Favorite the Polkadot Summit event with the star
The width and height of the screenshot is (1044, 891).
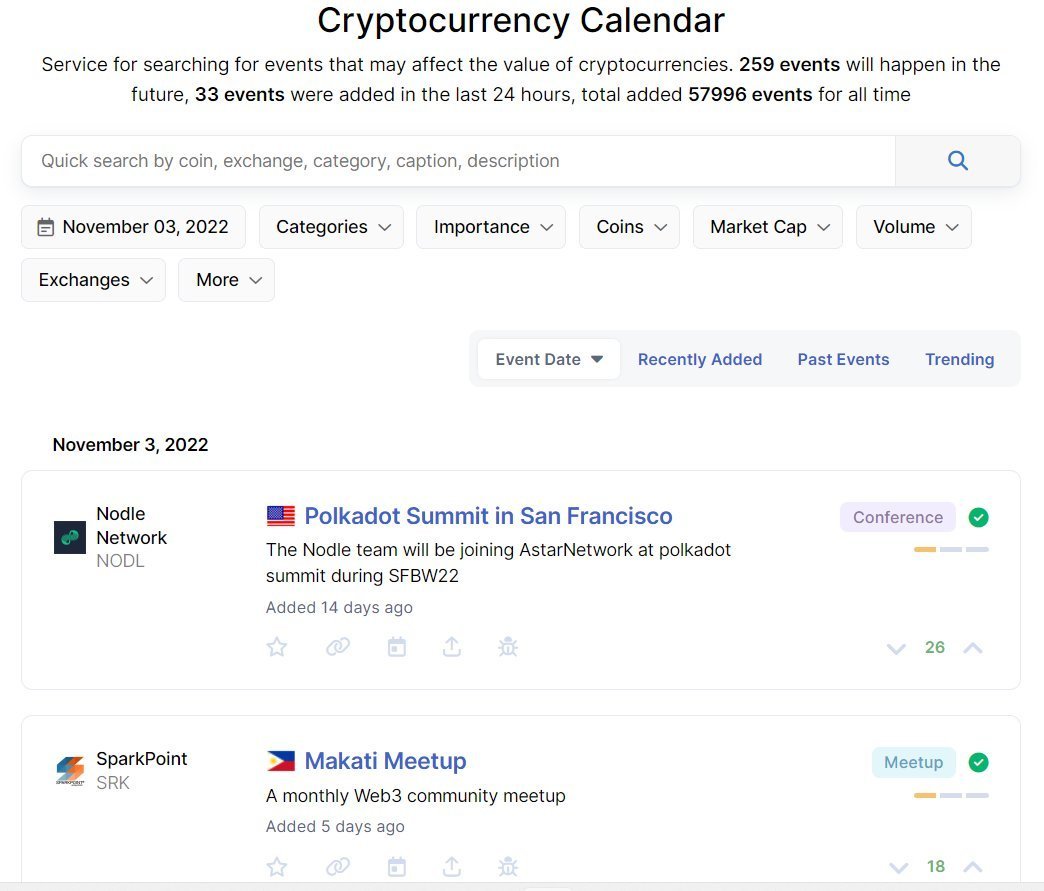[277, 647]
